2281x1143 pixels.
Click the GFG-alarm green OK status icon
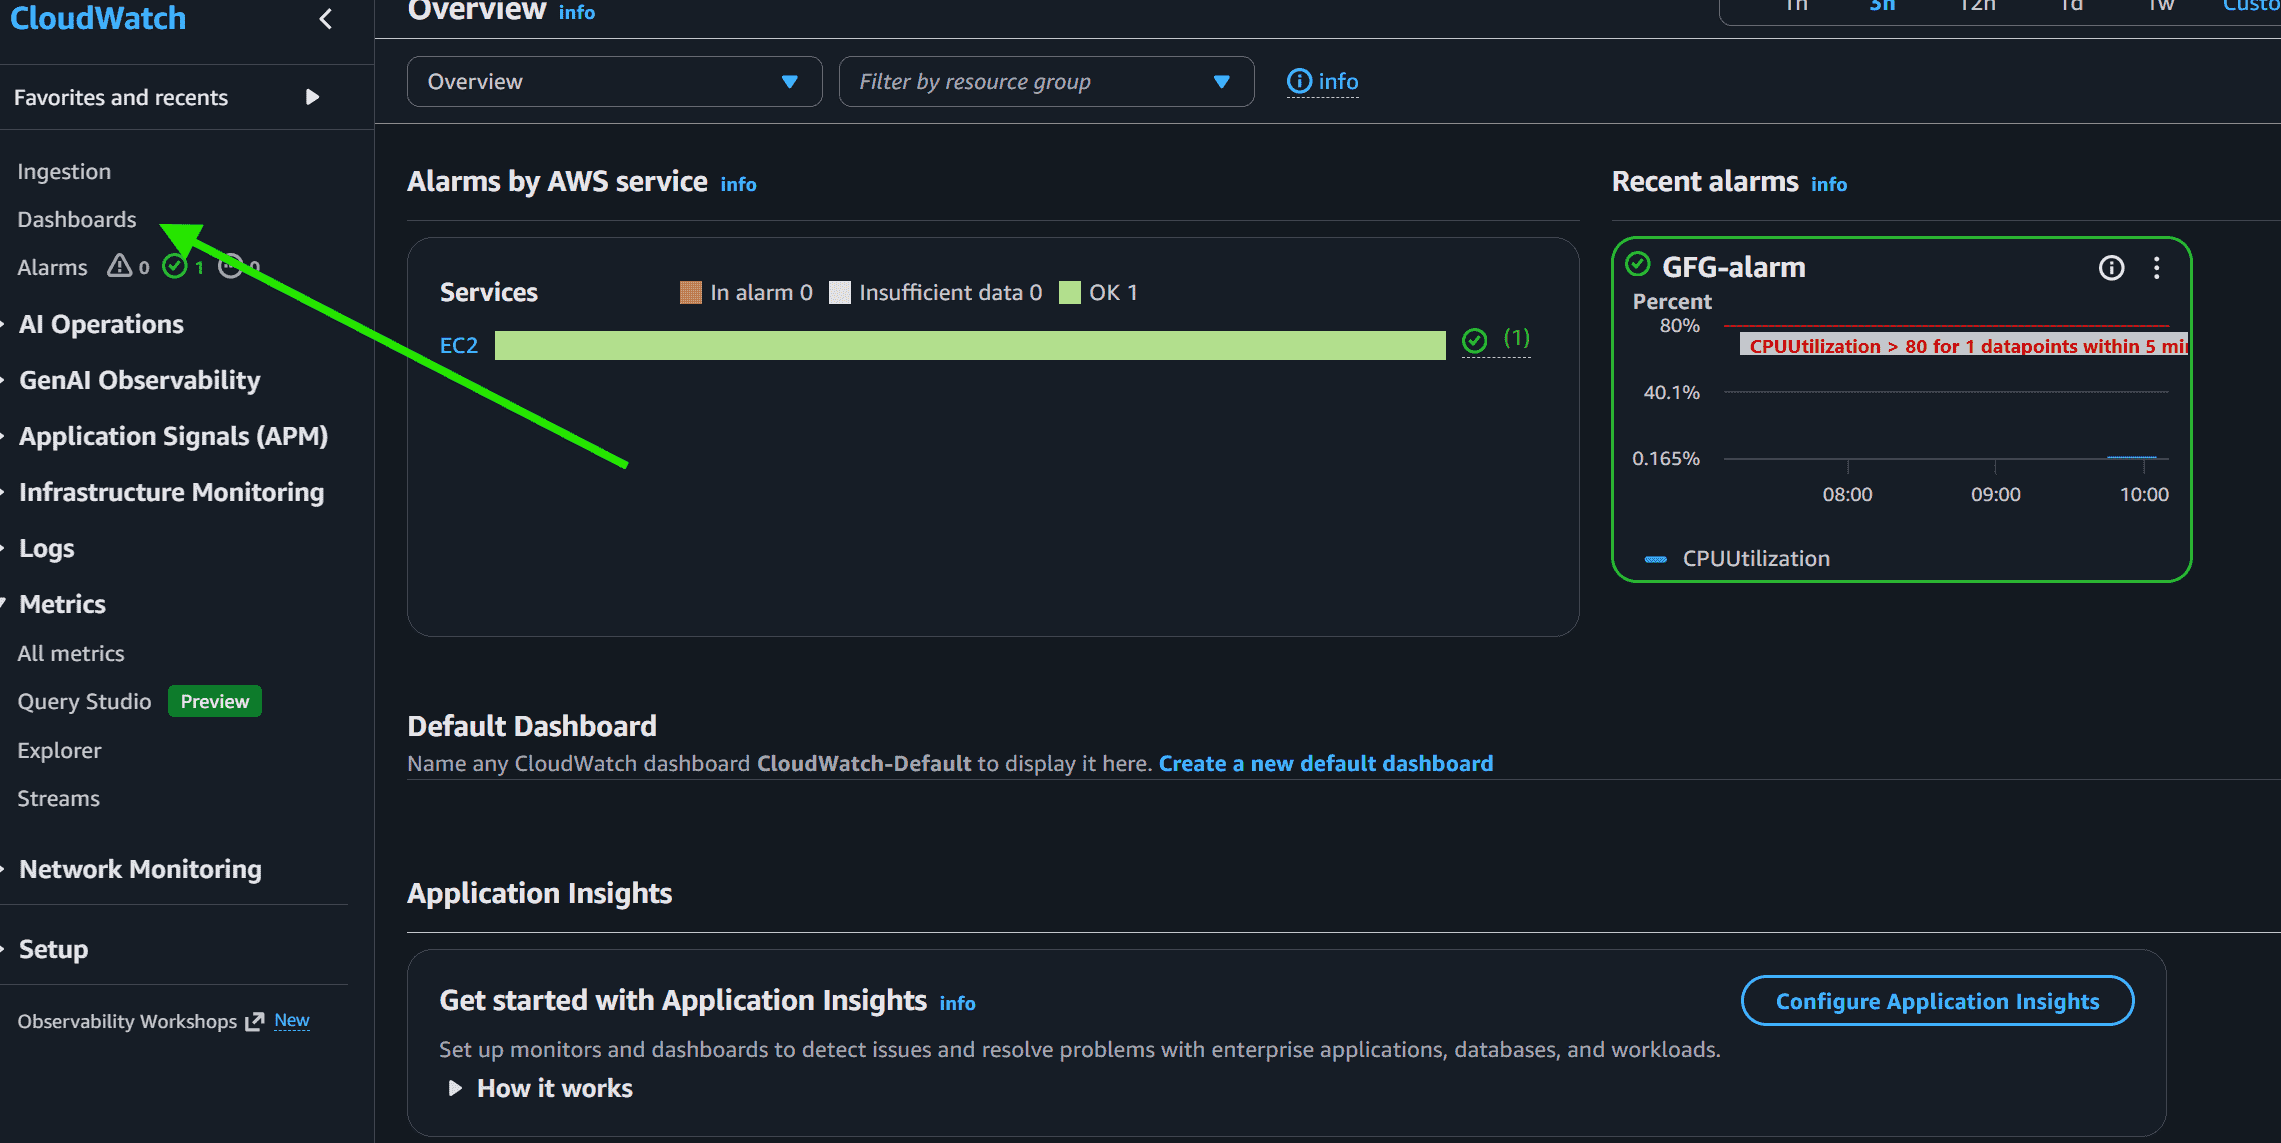pyautogui.click(x=1638, y=264)
